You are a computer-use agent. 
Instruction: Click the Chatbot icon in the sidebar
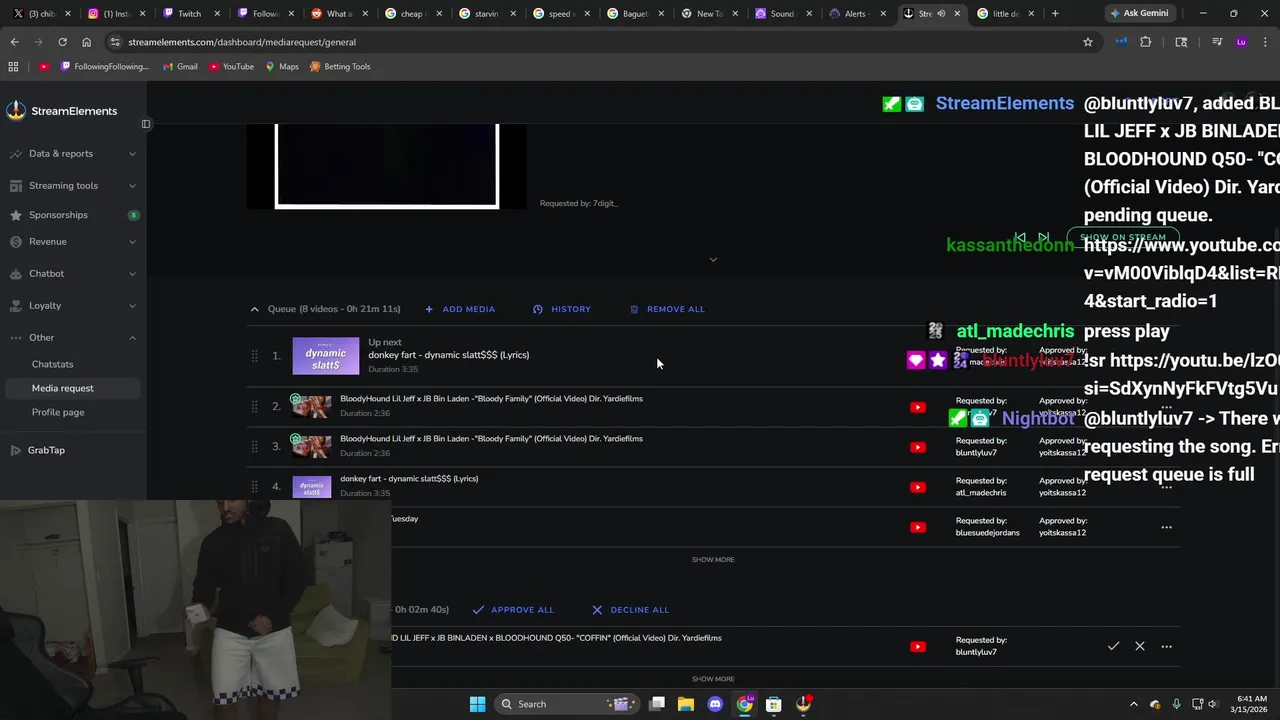tap(16, 273)
